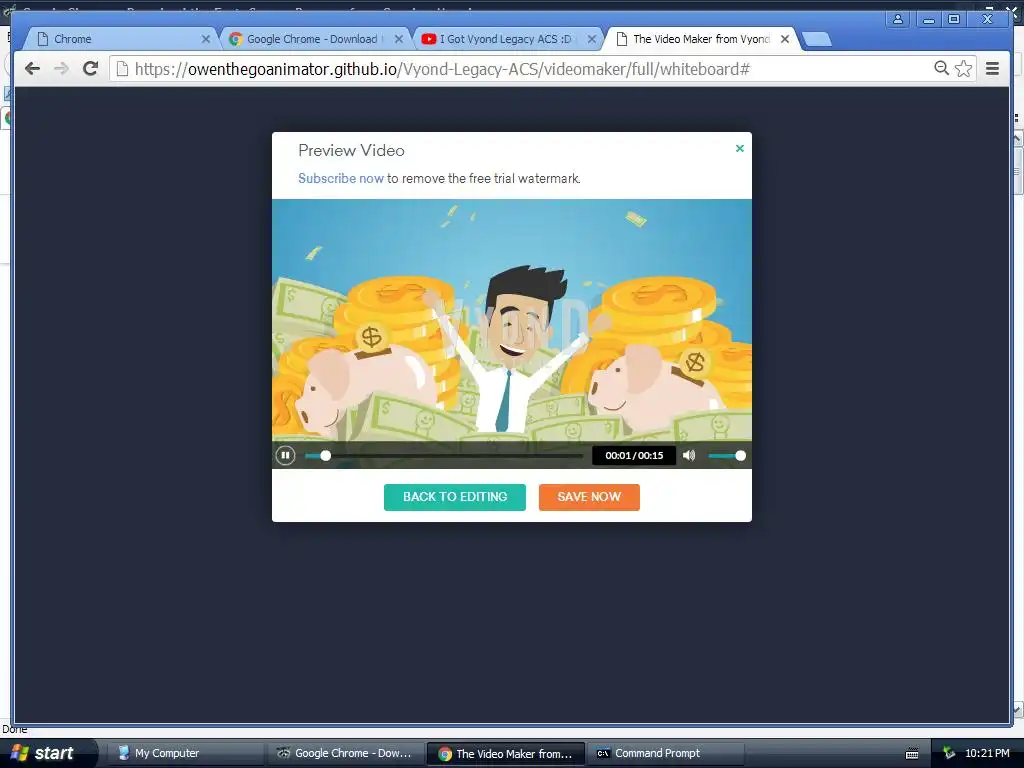
Task: Switch to My Computer taskbar item
Action: point(185,753)
